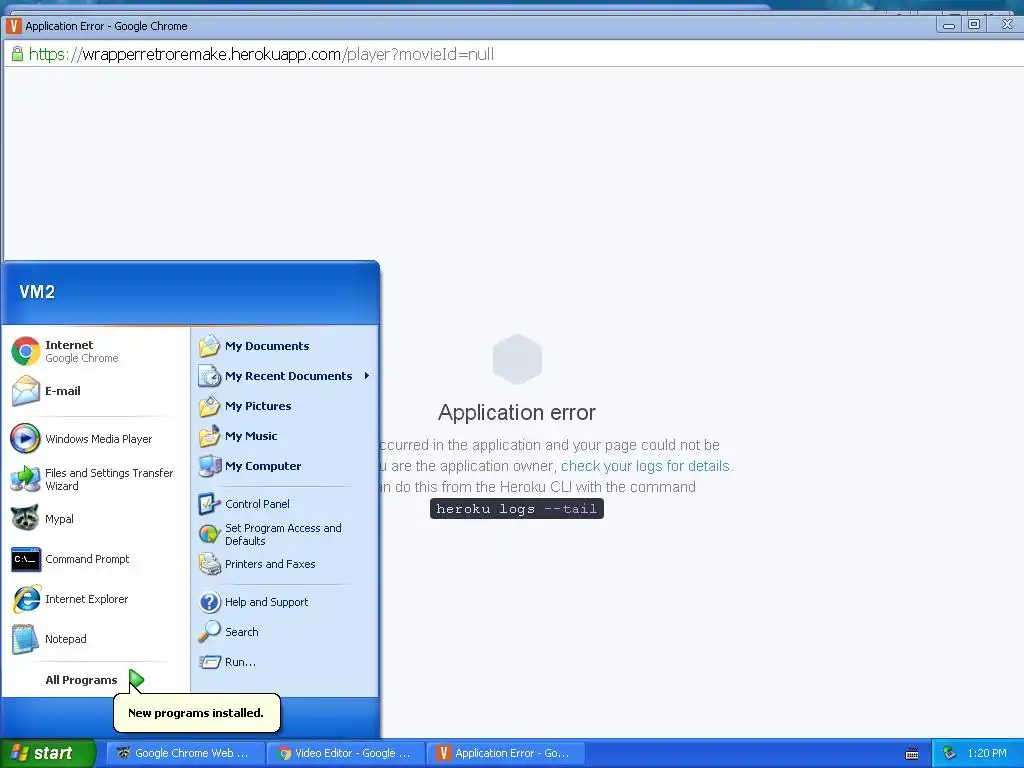Click the URL in the address bar
The height and width of the screenshot is (768, 1024).
click(x=261, y=54)
